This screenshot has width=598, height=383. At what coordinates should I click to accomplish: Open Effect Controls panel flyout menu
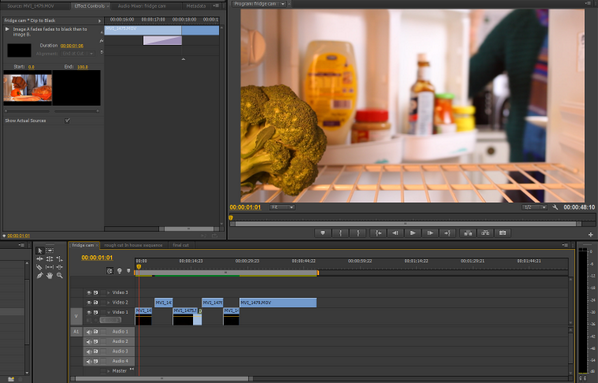(x=216, y=6)
